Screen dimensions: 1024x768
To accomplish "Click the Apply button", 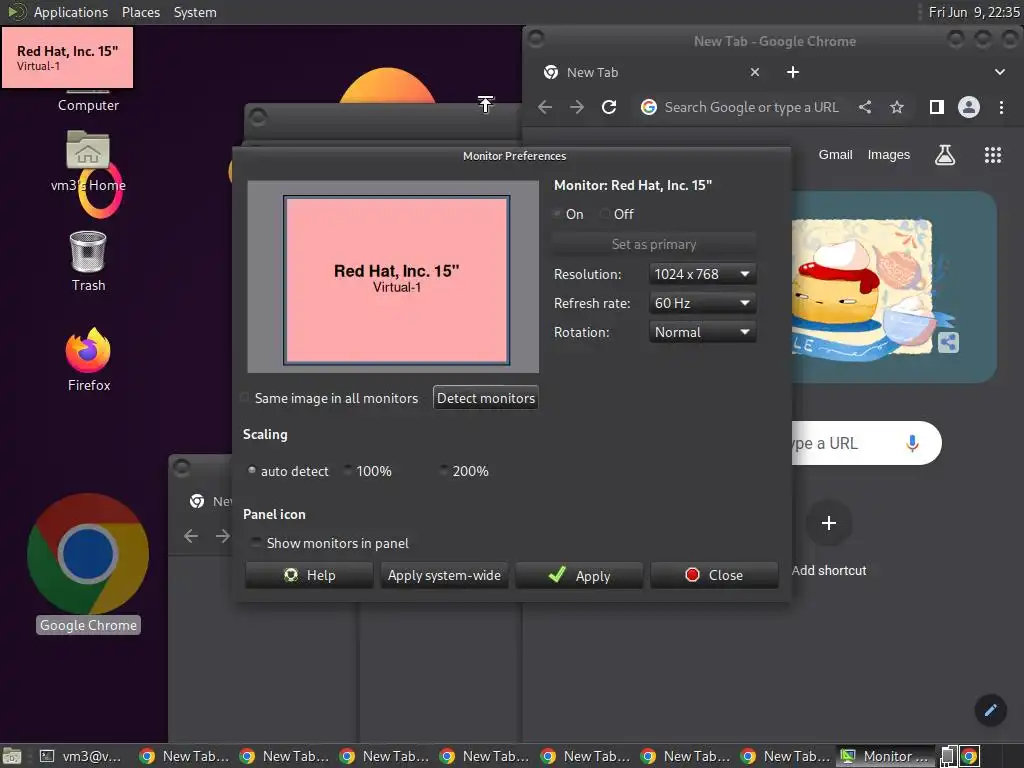I will point(579,575).
